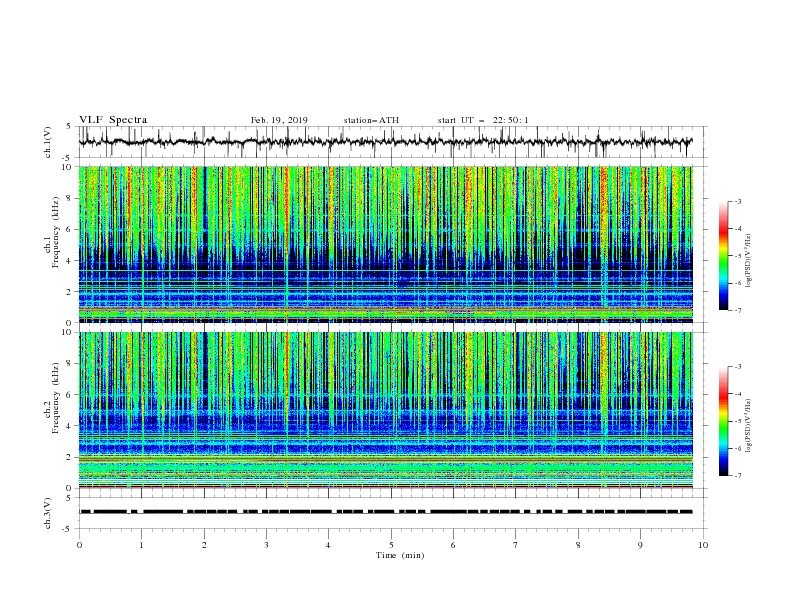Click the ch.2 colorbar label 'log(PSD)(V²/Hz)'
792x612 pixels.
tap(749, 426)
